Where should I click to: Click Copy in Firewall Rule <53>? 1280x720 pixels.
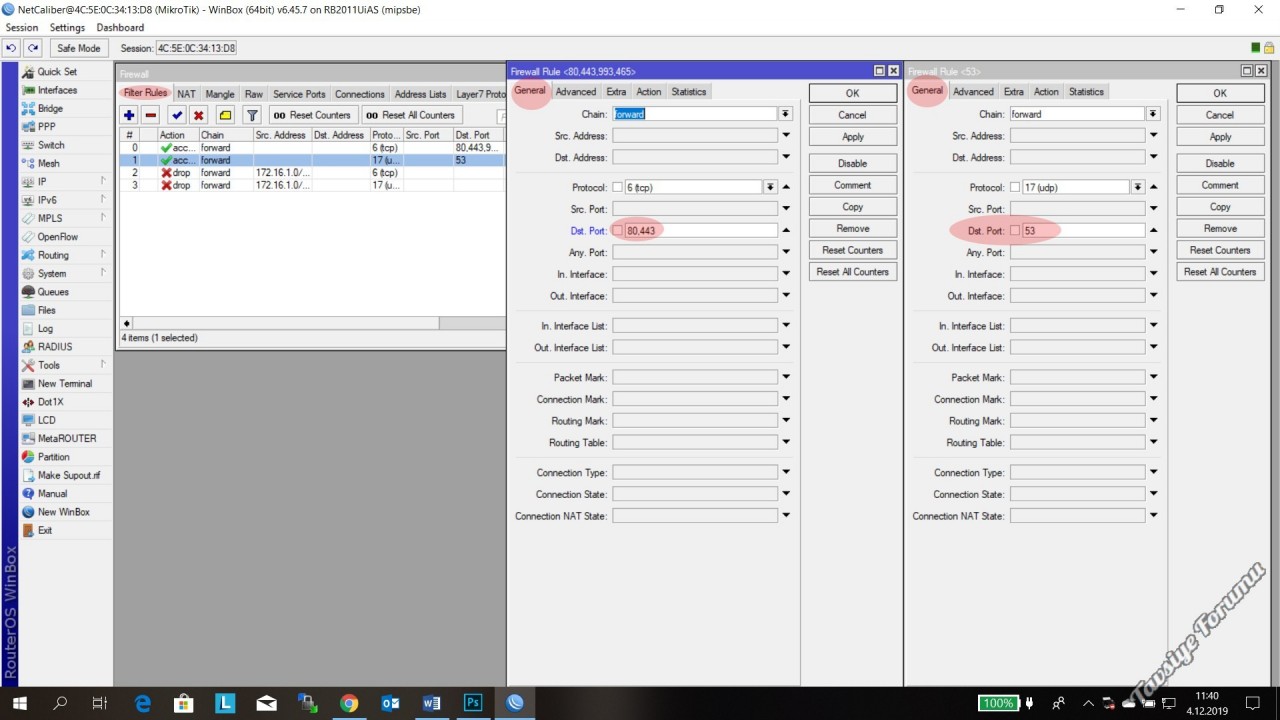click(x=1220, y=207)
